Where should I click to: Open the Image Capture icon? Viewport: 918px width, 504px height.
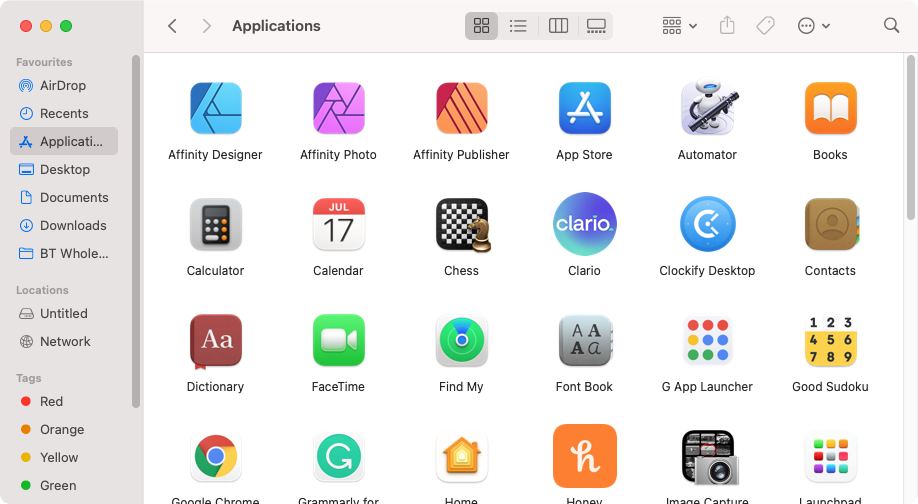coord(710,458)
